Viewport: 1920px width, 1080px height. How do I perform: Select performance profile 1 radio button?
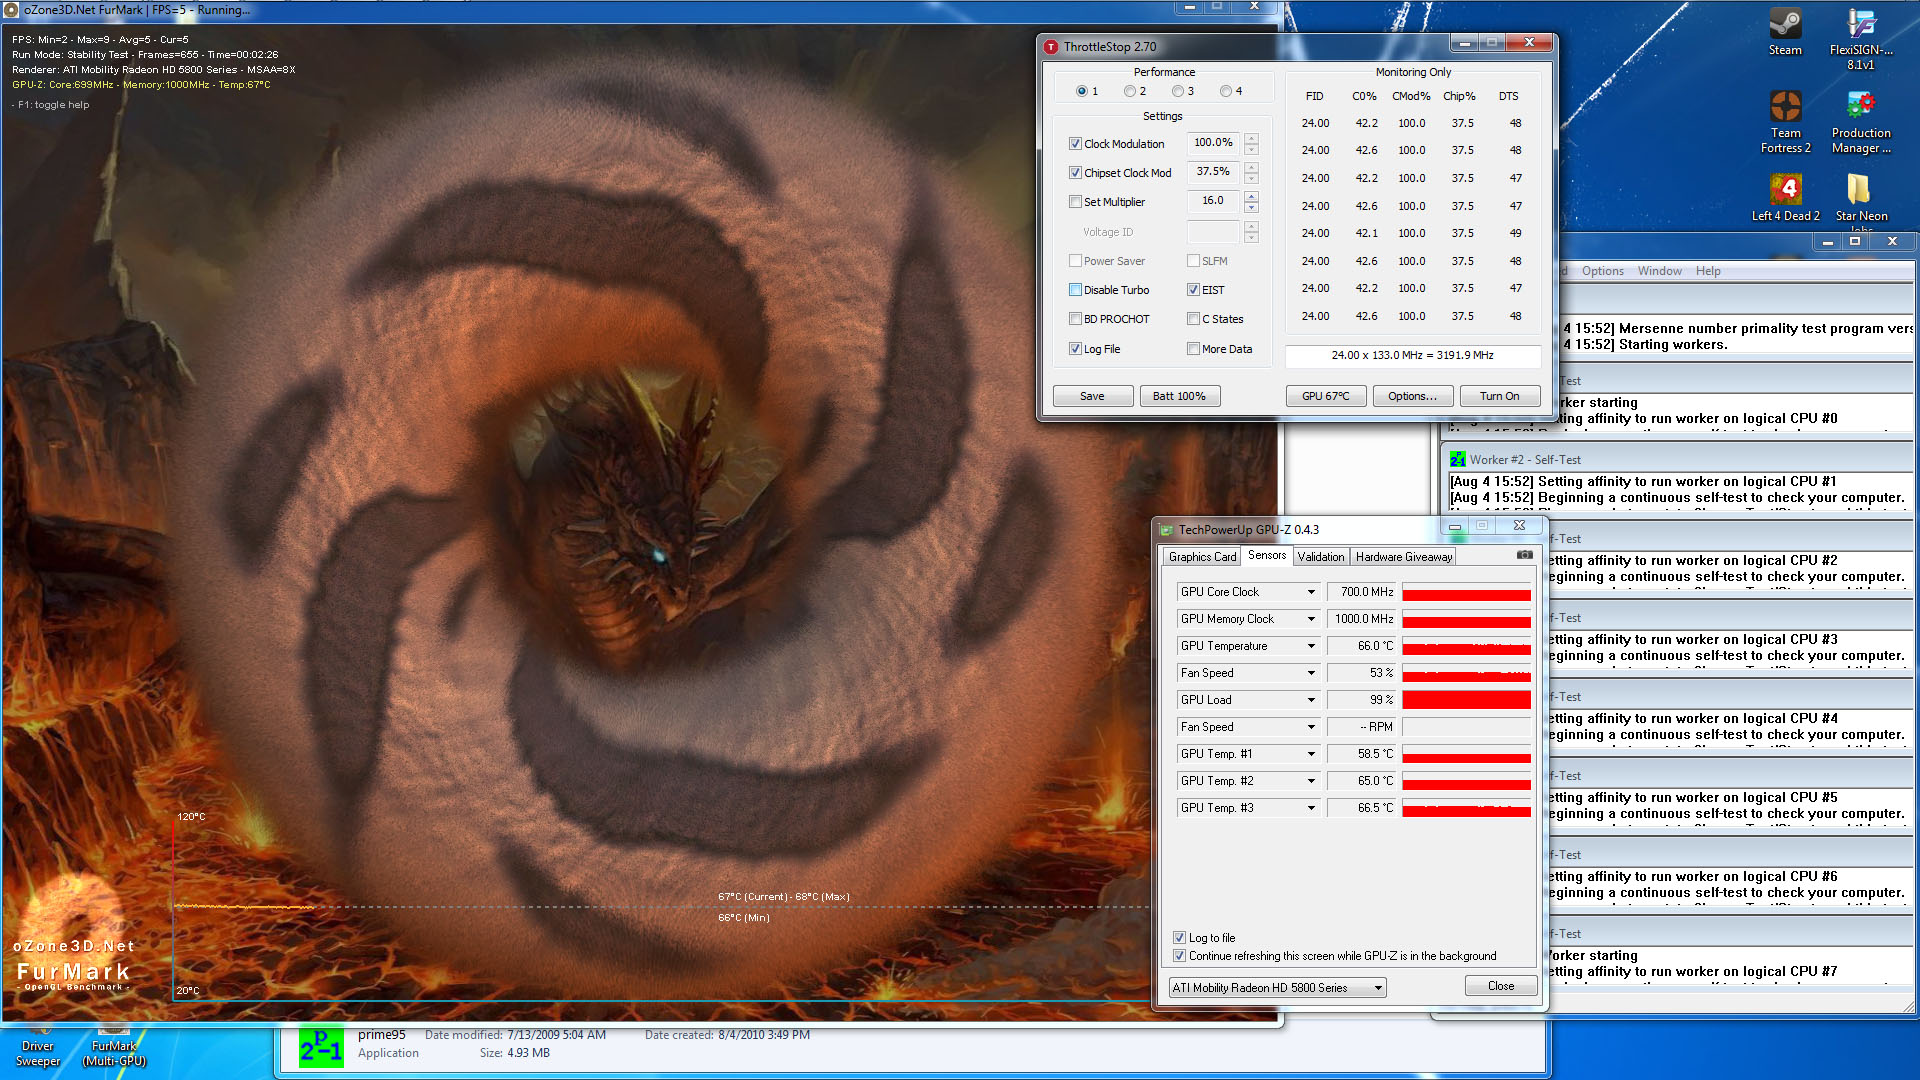1082,91
